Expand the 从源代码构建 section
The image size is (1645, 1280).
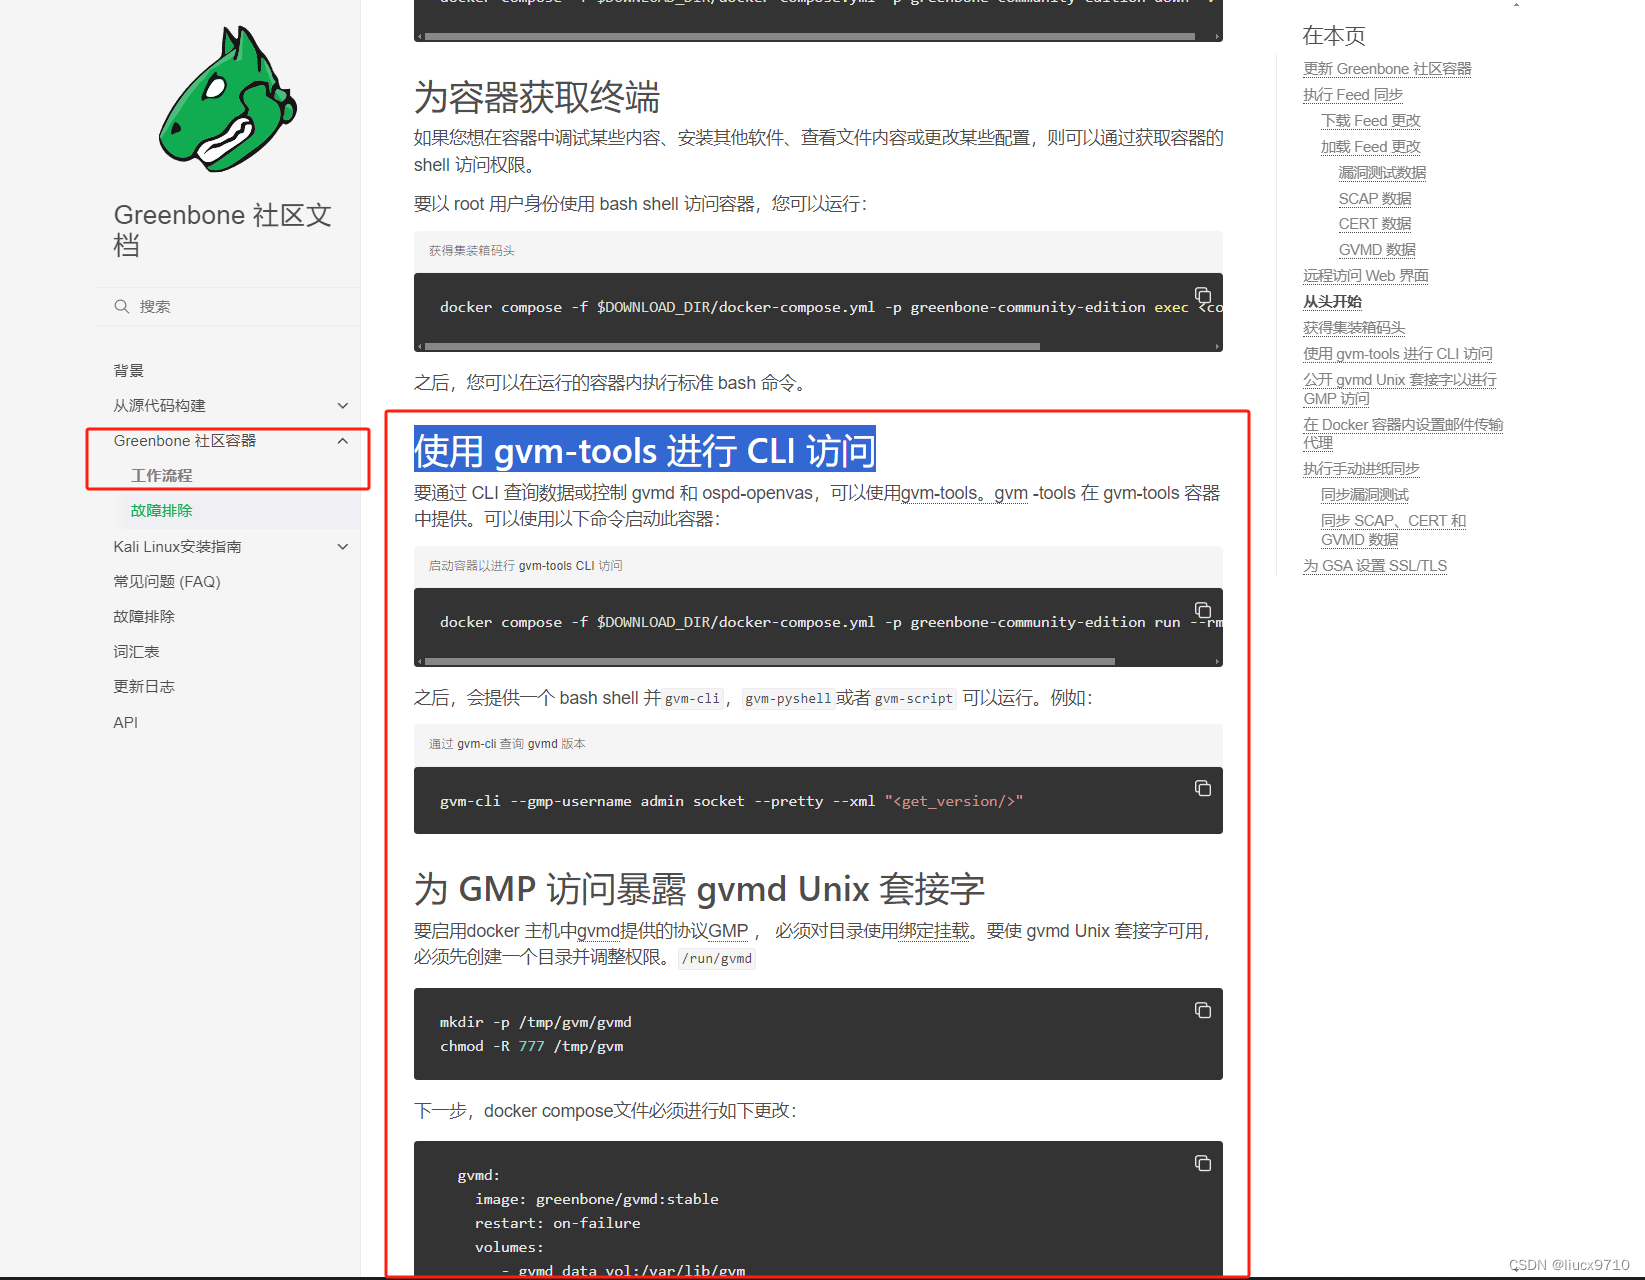tap(342, 405)
